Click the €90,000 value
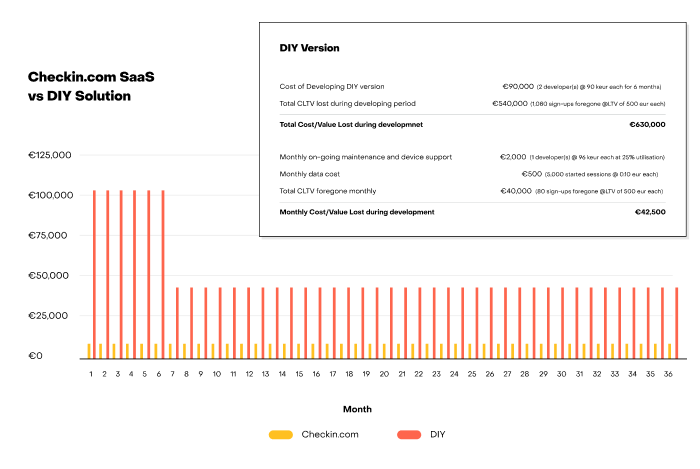The height and width of the screenshot is (469, 700). point(518,87)
